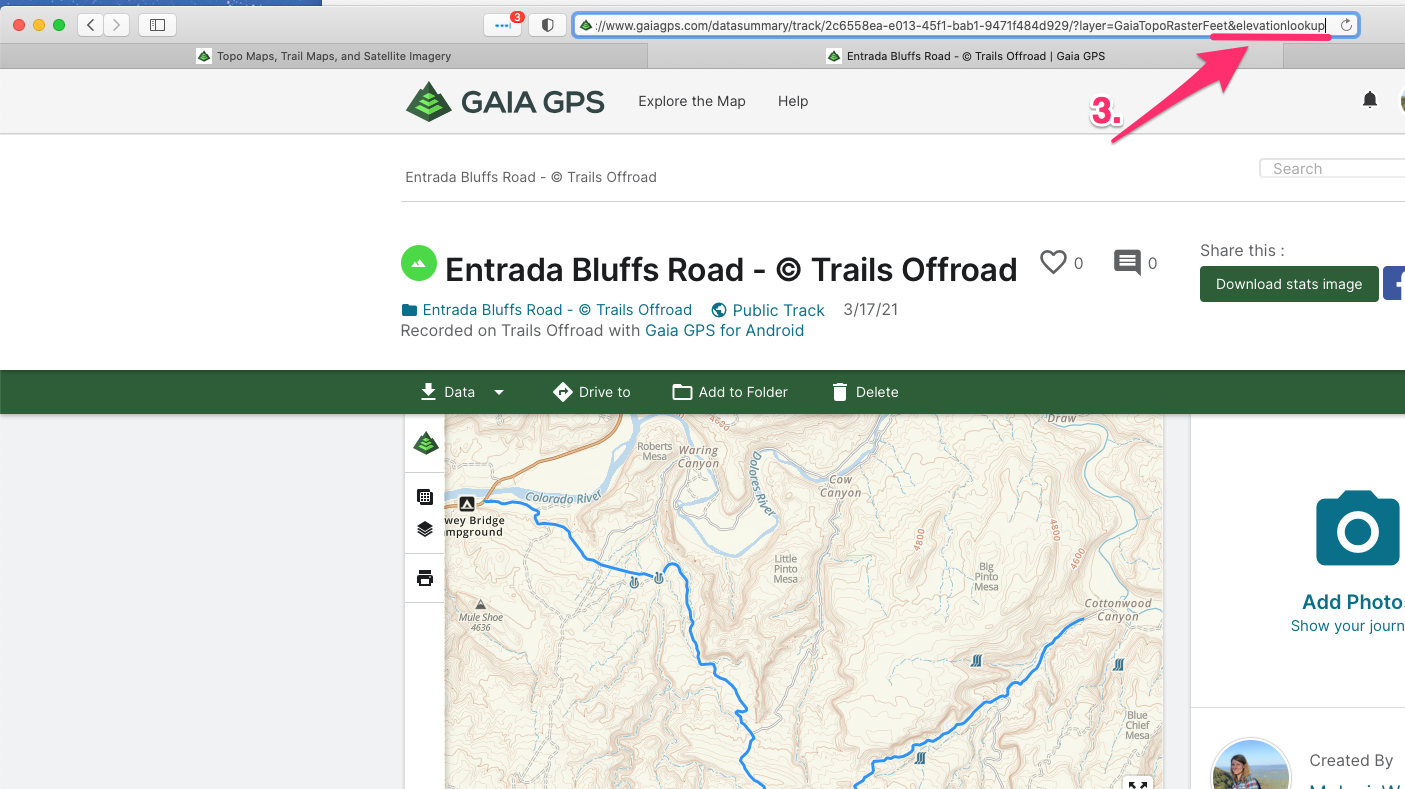Click the breadcrumb Entrada Bluffs Road text

[531, 177]
